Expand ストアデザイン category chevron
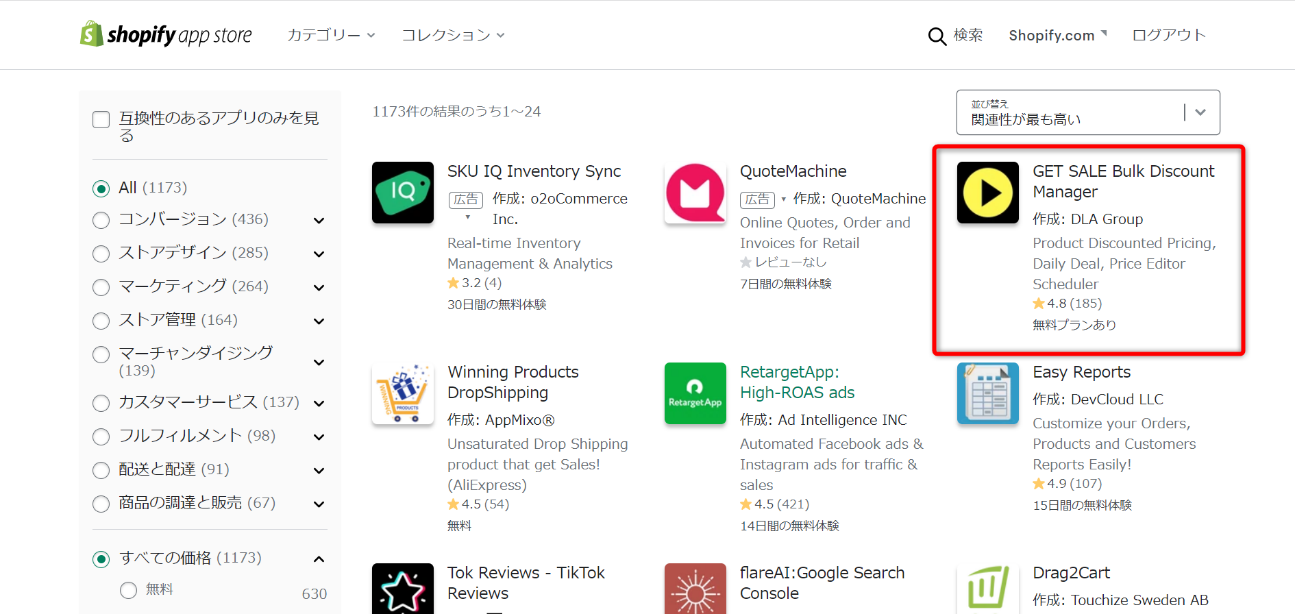This screenshot has width=1295, height=614. tap(319, 253)
